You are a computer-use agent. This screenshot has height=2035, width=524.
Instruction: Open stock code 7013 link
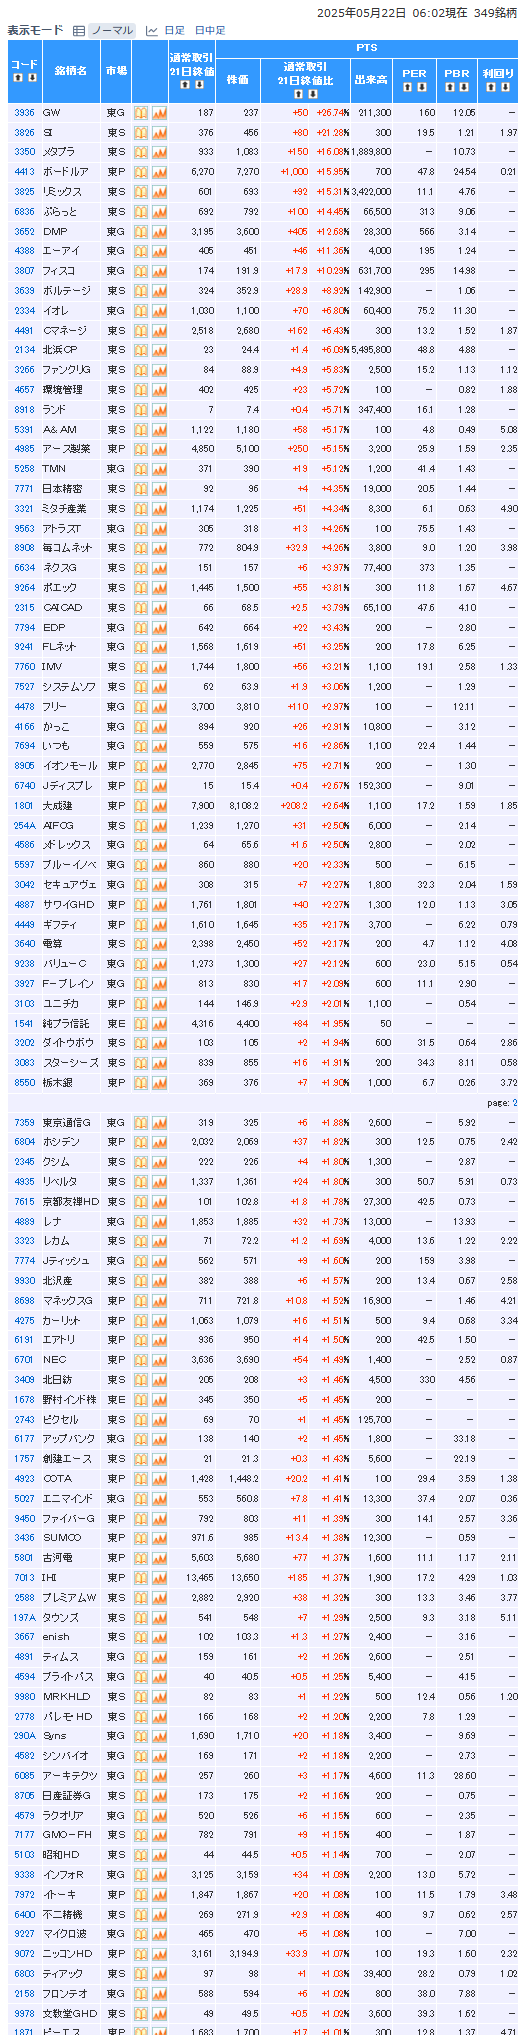coord(24,1578)
